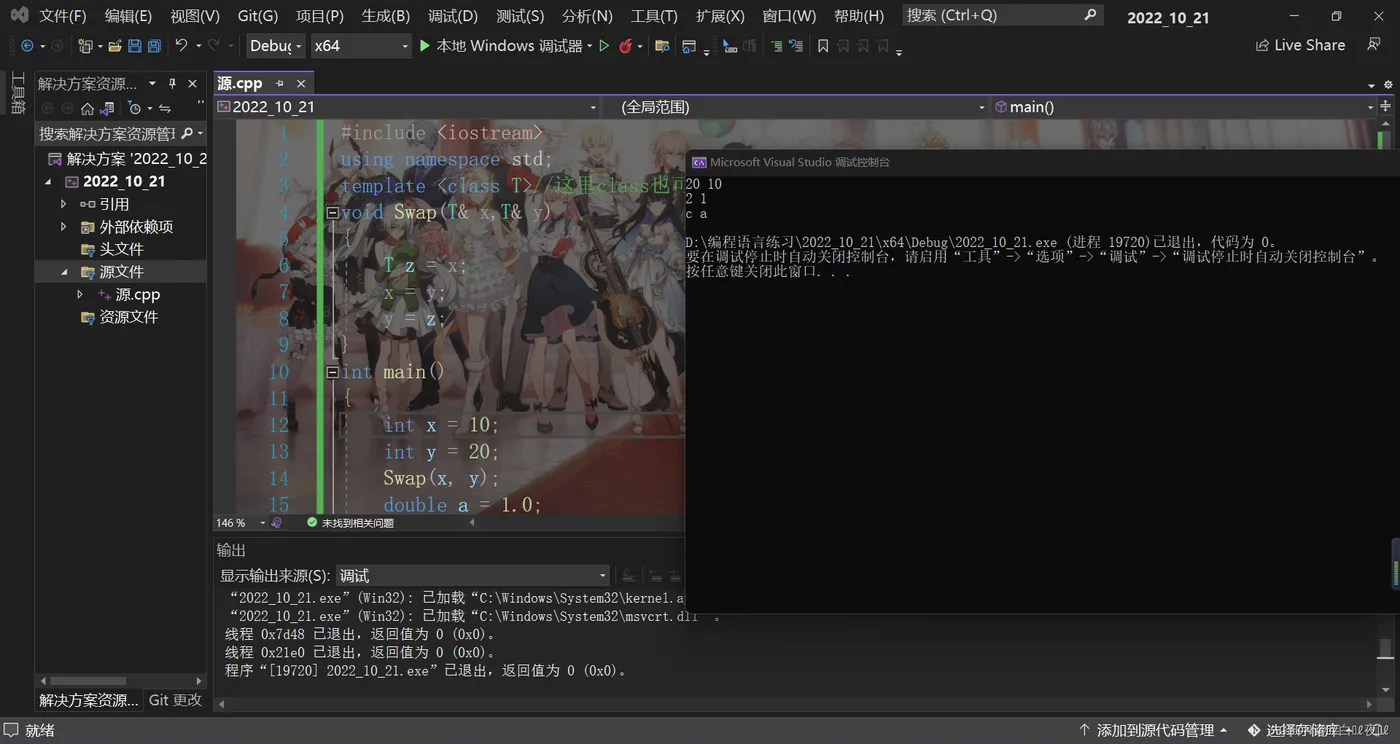This screenshot has height=744, width=1400.
Task: Open the Debug configuration dropdown
Action: [275, 46]
